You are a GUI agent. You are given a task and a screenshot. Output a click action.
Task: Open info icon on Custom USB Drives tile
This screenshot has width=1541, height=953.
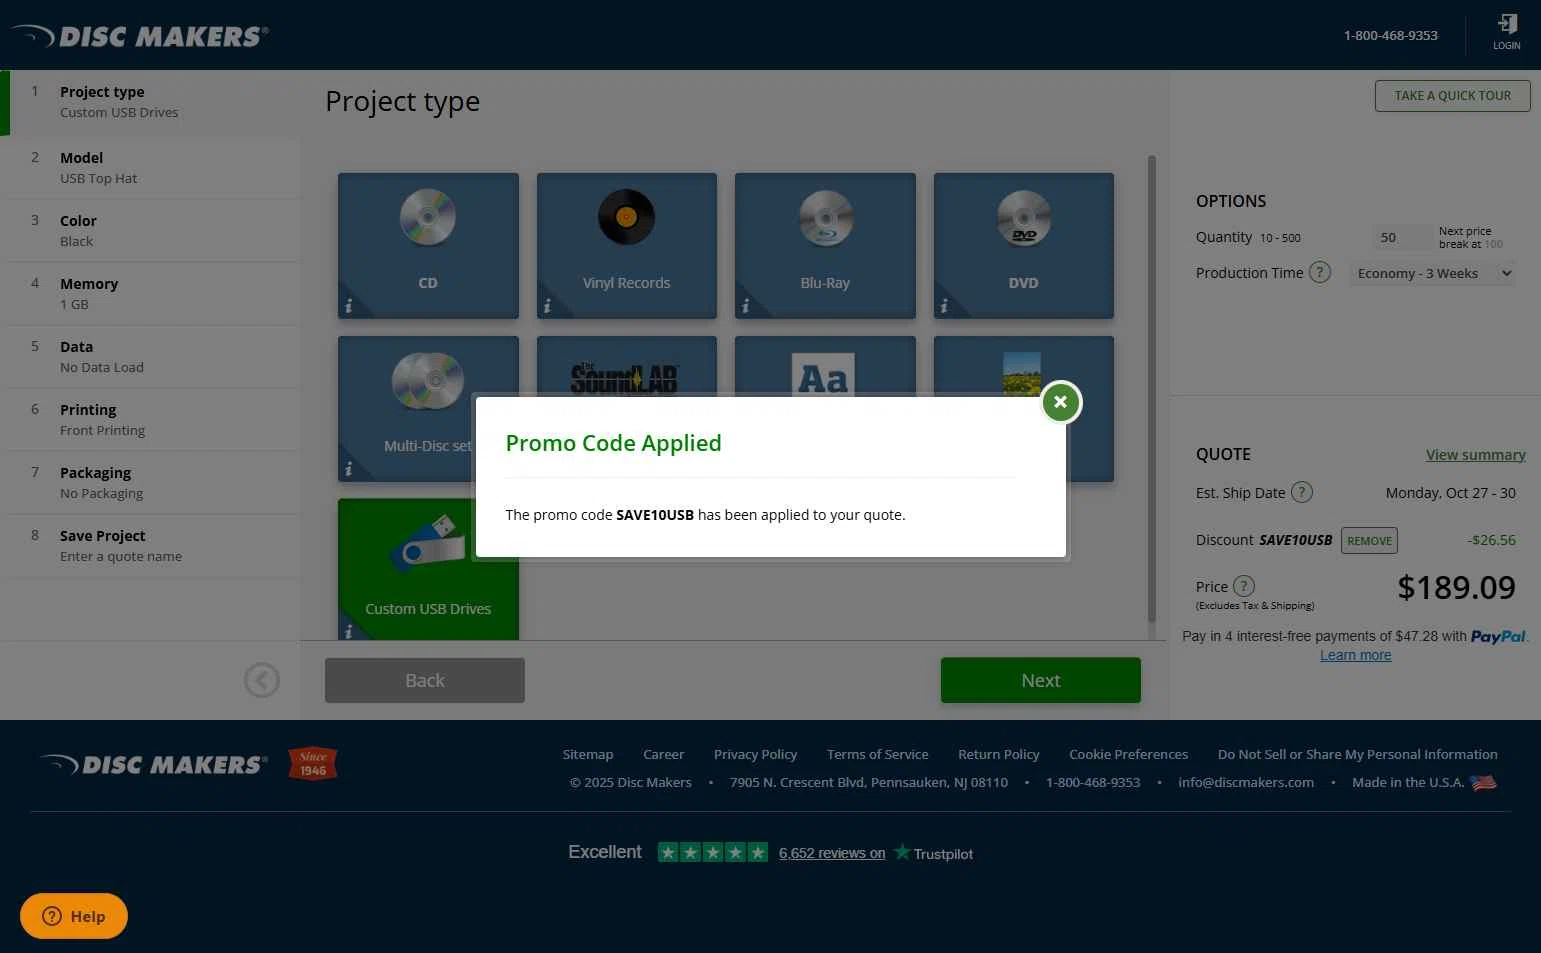pos(348,631)
